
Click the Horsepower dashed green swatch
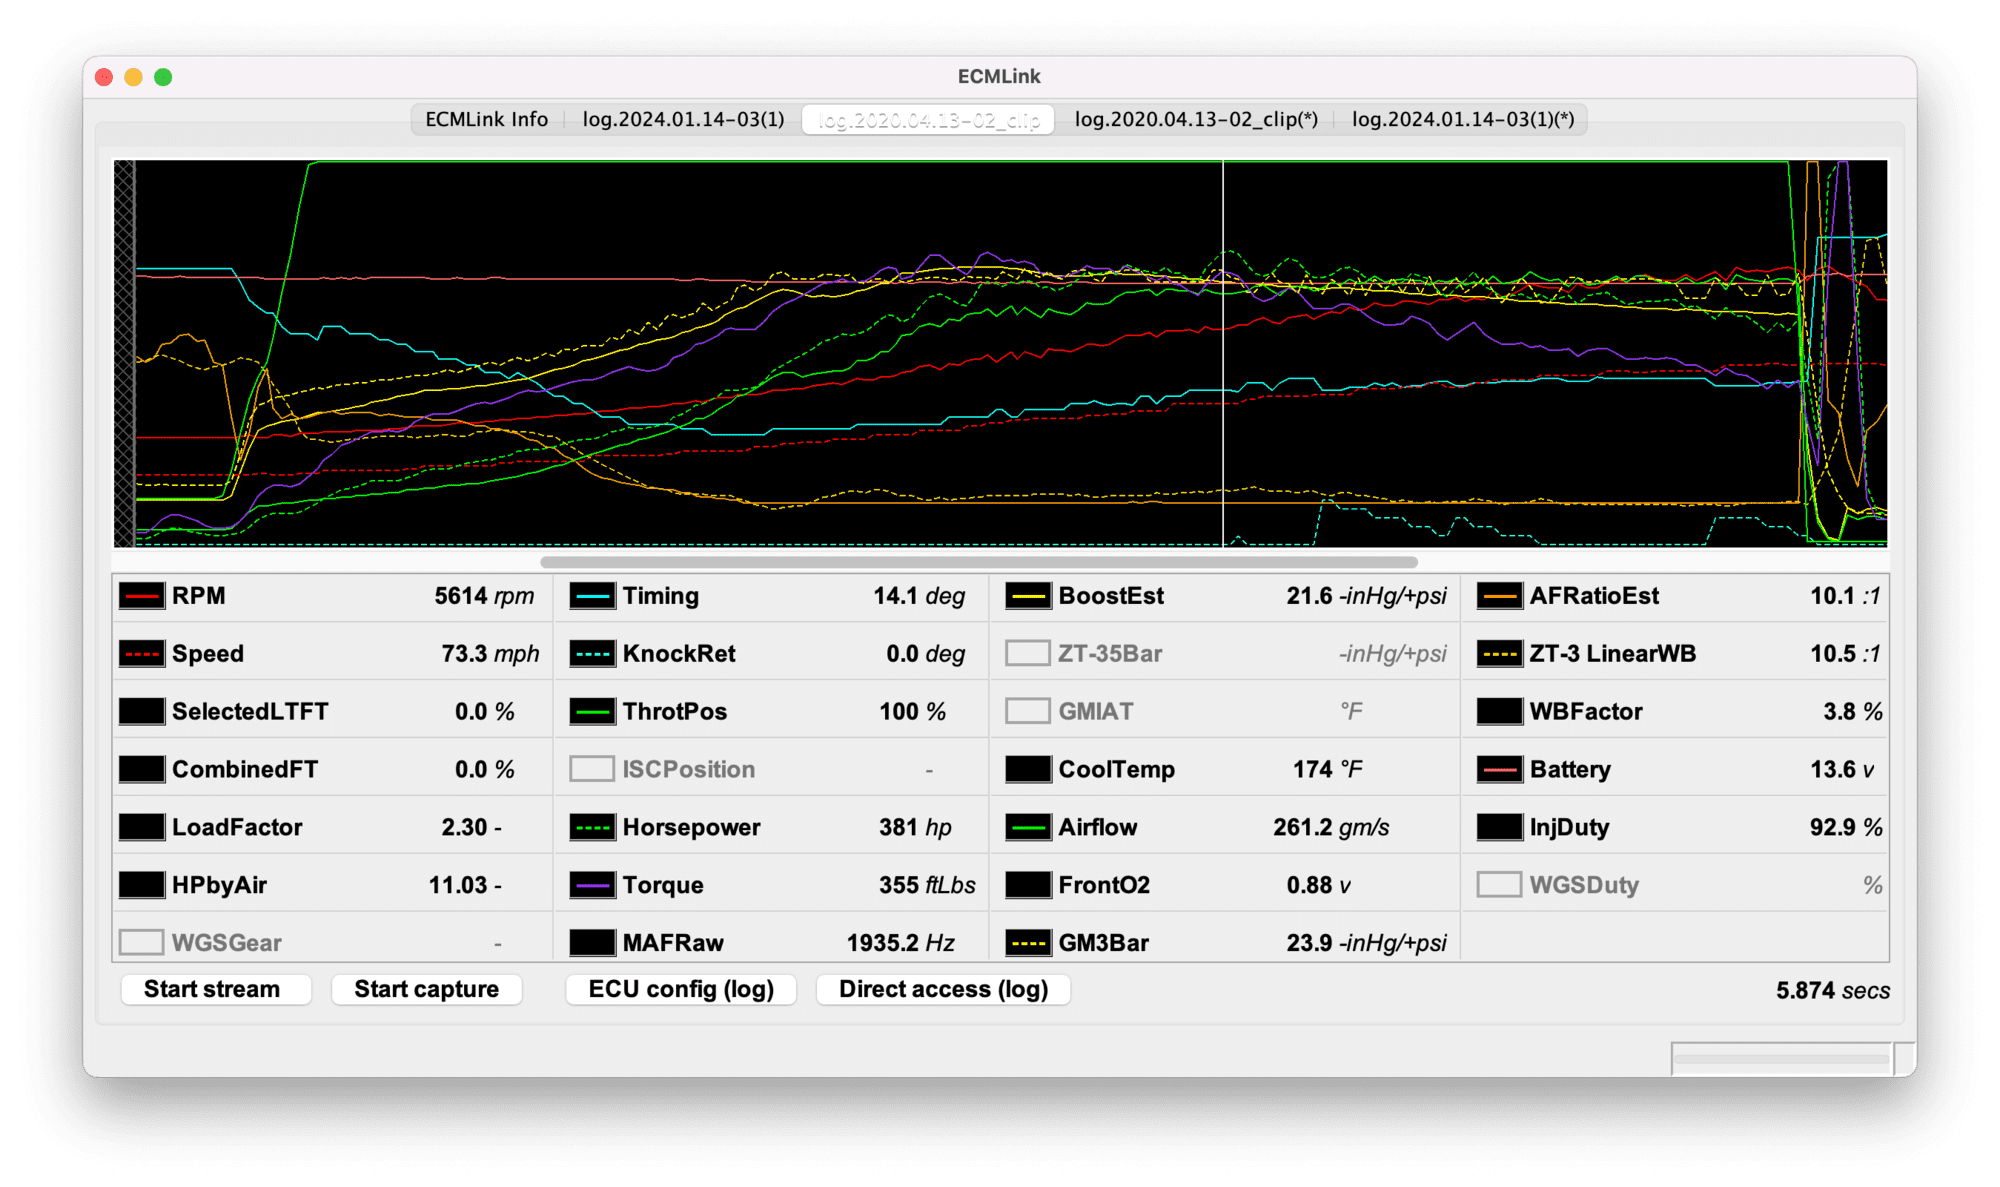(592, 828)
